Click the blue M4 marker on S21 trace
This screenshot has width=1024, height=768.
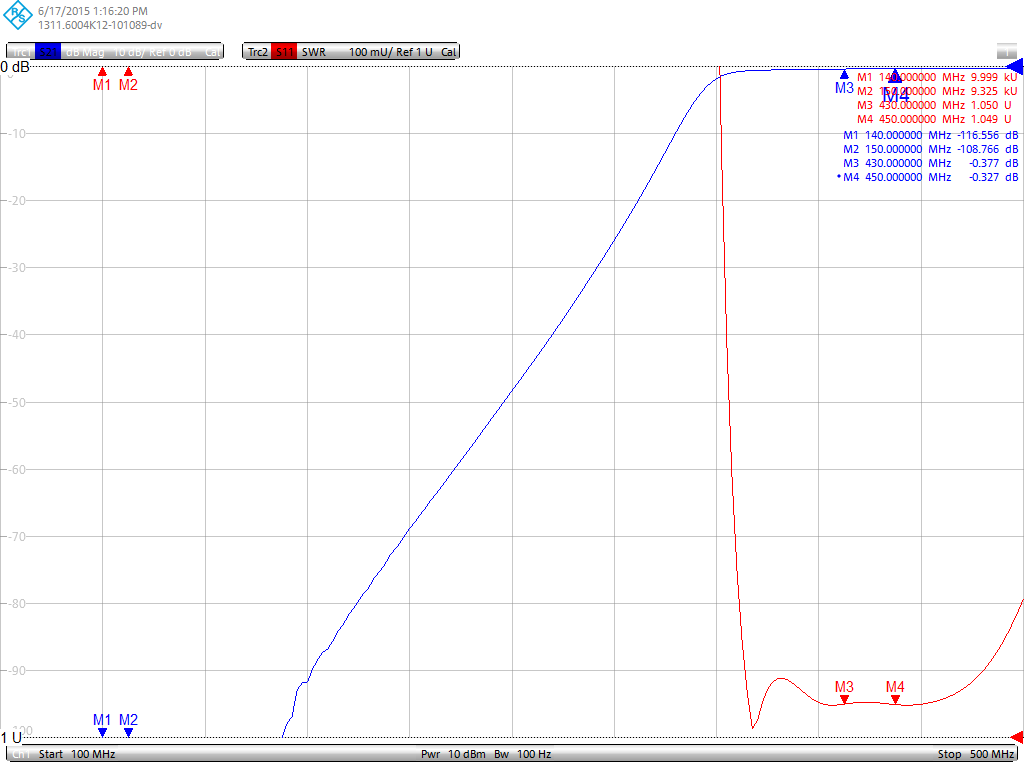895,87
